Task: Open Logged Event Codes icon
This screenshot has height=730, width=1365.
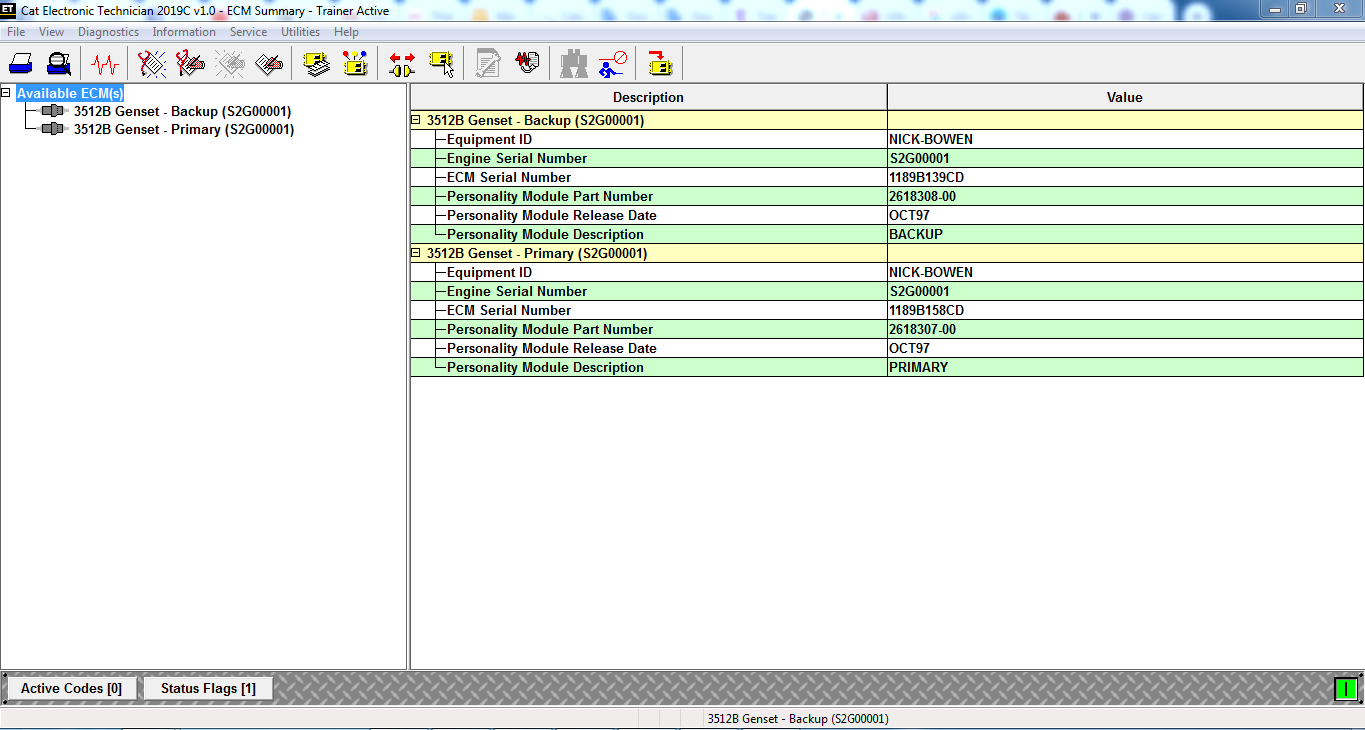Action: tap(268, 64)
